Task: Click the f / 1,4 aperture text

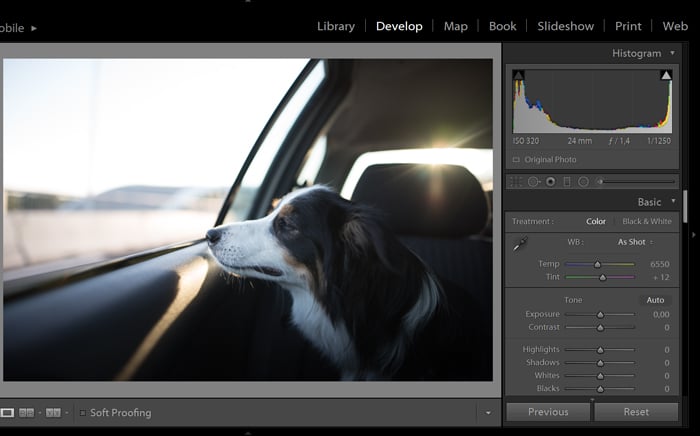Action: click(x=619, y=141)
